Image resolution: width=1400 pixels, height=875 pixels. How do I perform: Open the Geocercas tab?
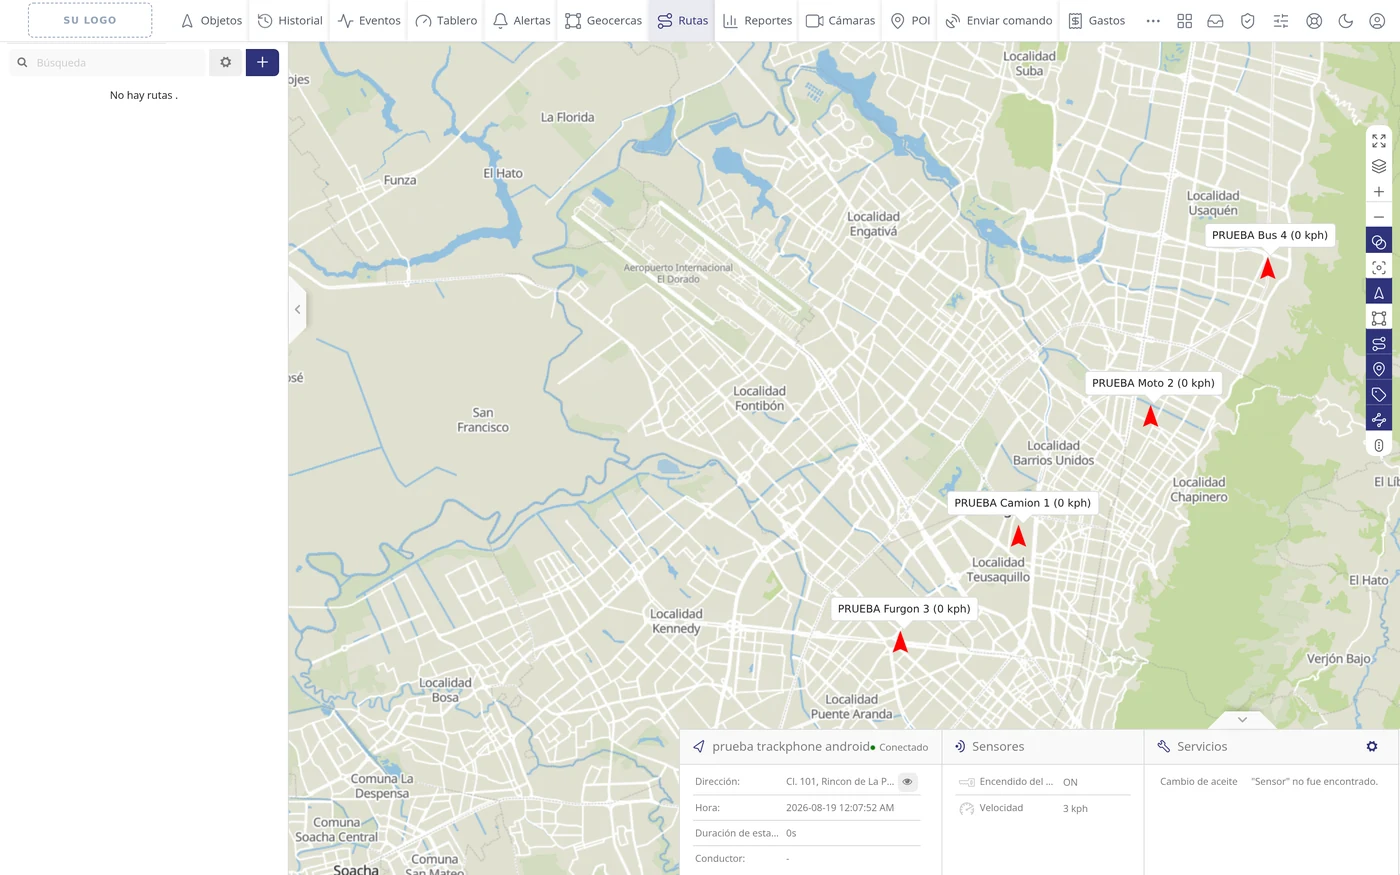coord(603,21)
